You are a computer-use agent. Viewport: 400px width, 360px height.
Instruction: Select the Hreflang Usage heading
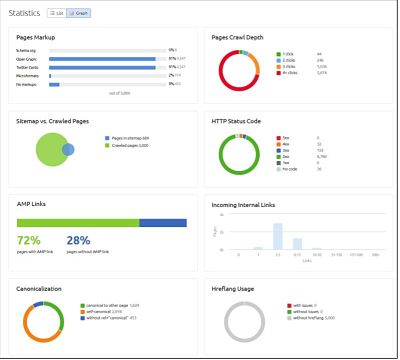pyautogui.click(x=233, y=289)
